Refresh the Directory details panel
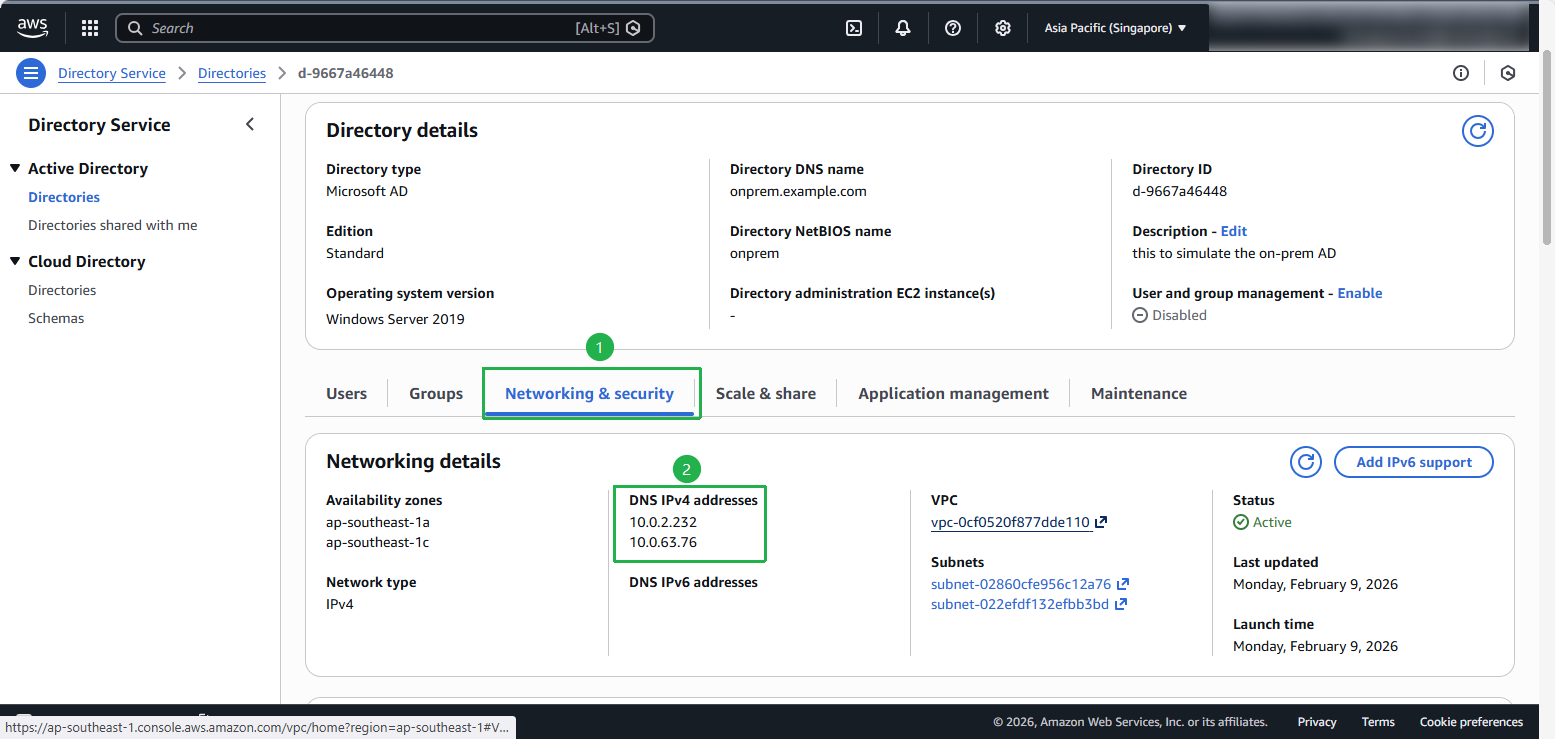The width and height of the screenshot is (1555, 739). click(x=1477, y=131)
